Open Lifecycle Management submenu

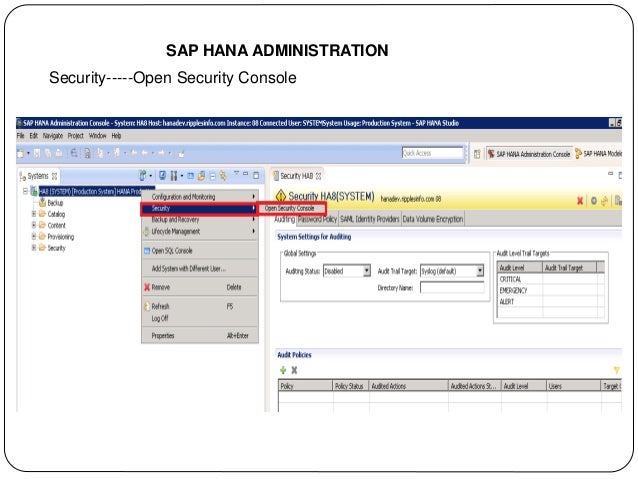click(199, 231)
